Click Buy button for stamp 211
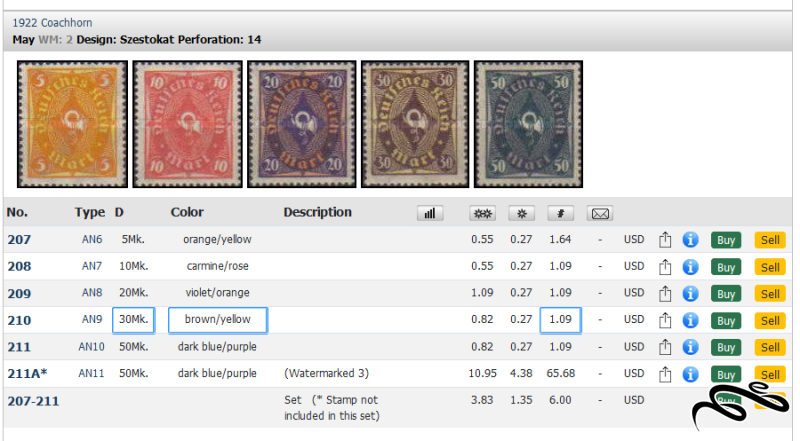Screen dimensions: 800x441 726,348
